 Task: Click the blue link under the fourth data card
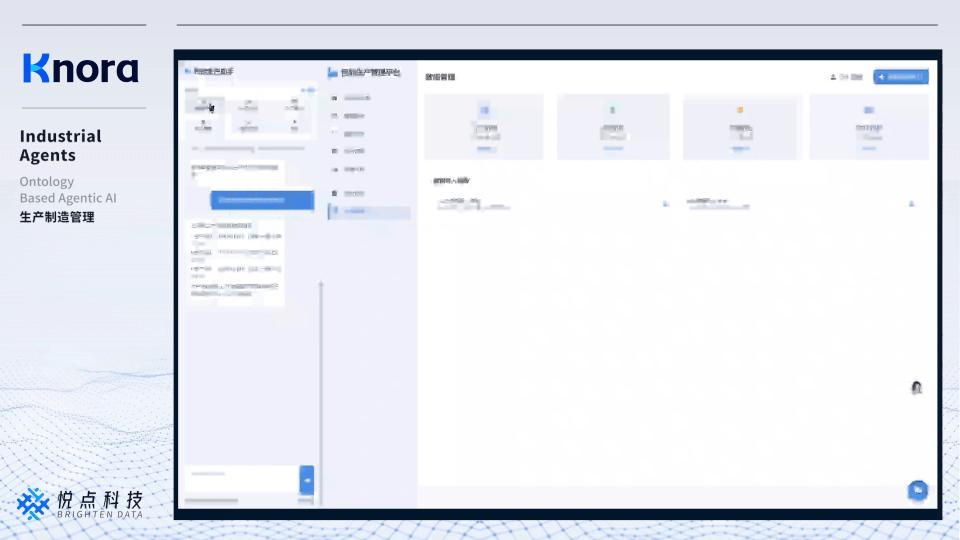click(868, 149)
